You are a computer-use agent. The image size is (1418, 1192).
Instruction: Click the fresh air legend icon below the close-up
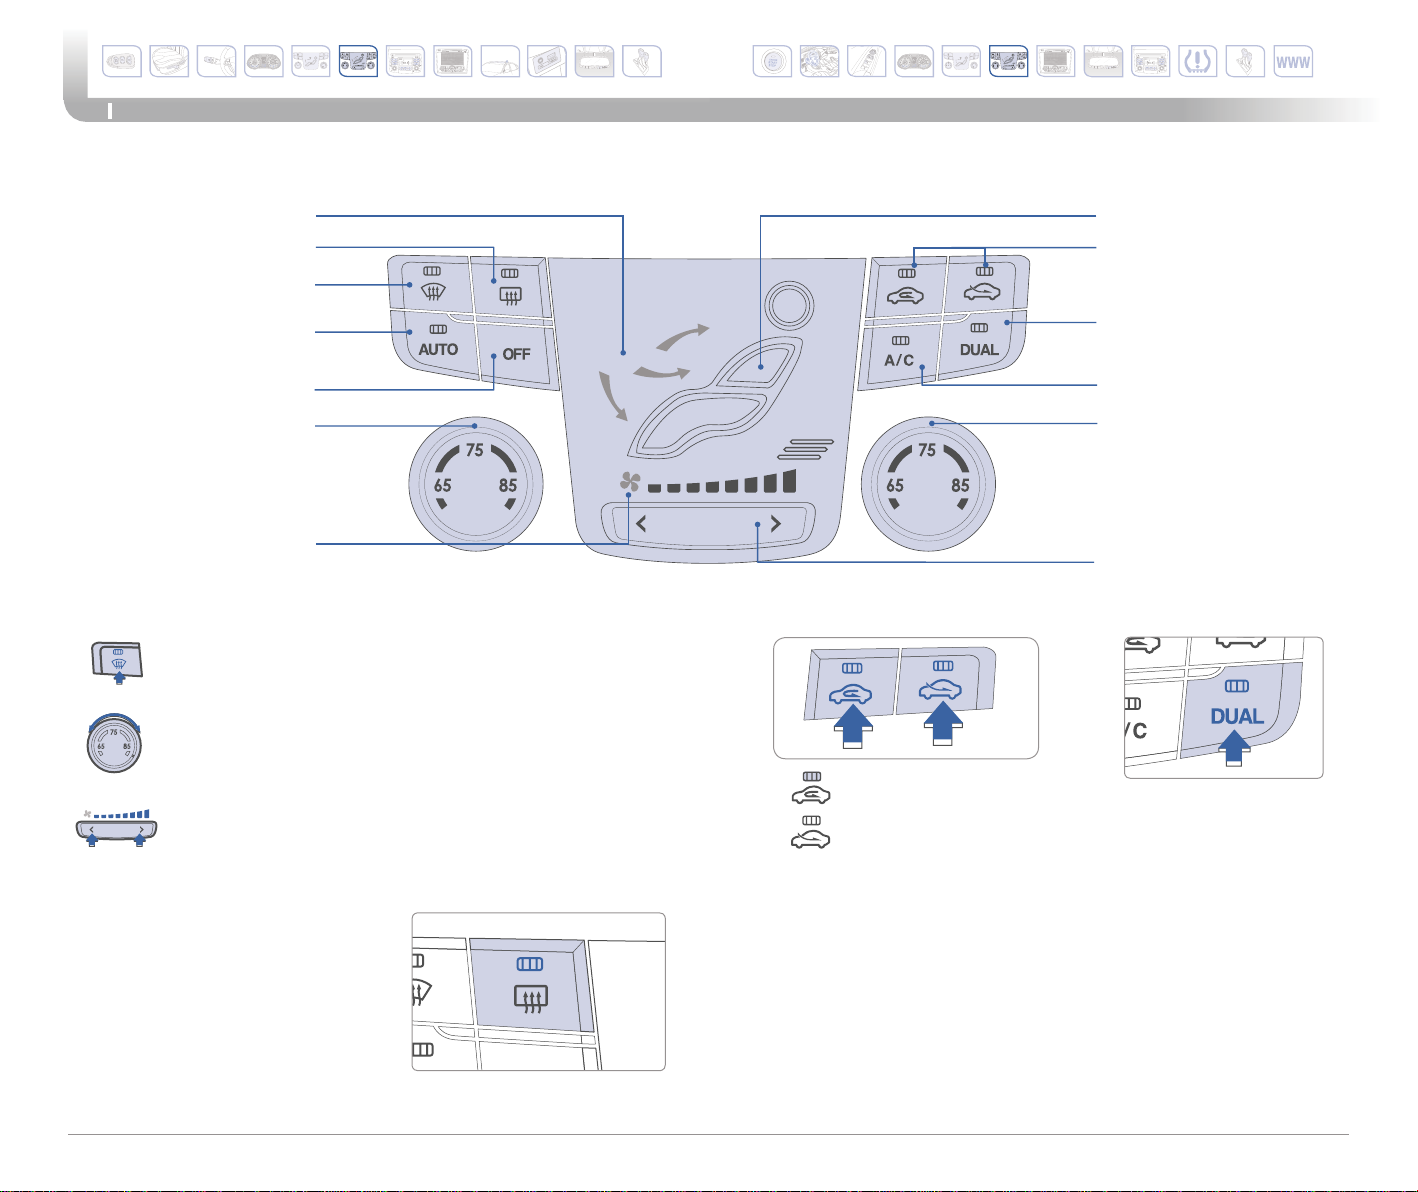coord(811,833)
